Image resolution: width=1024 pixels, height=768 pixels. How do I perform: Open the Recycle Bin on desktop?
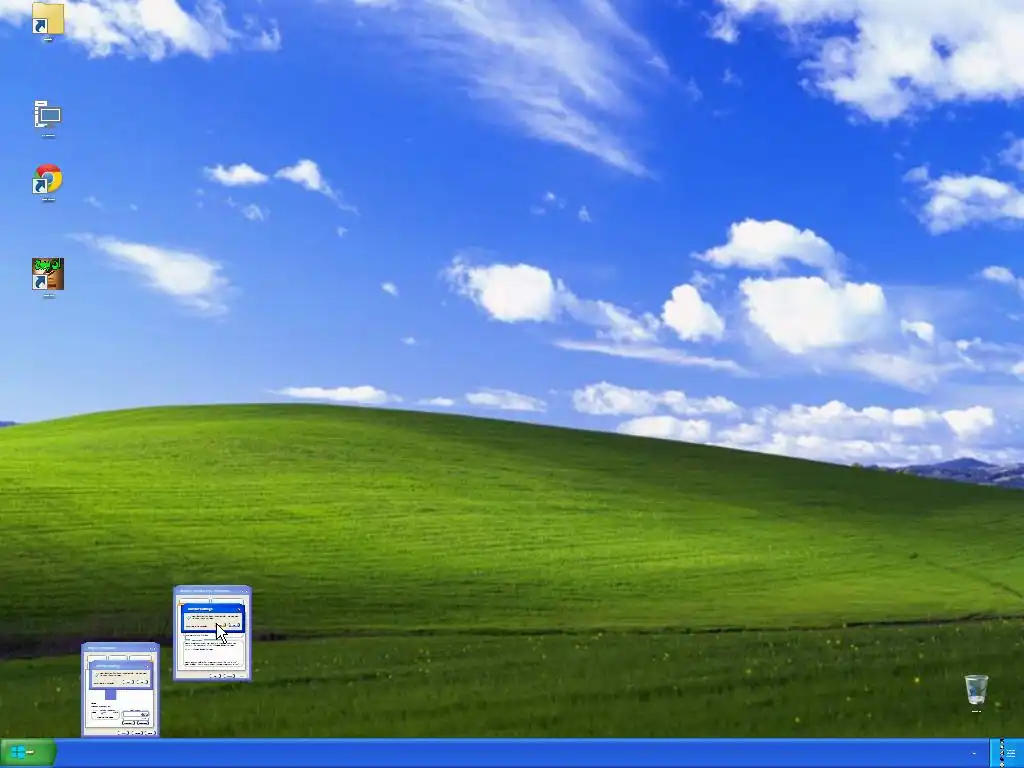click(x=976, y=690)
